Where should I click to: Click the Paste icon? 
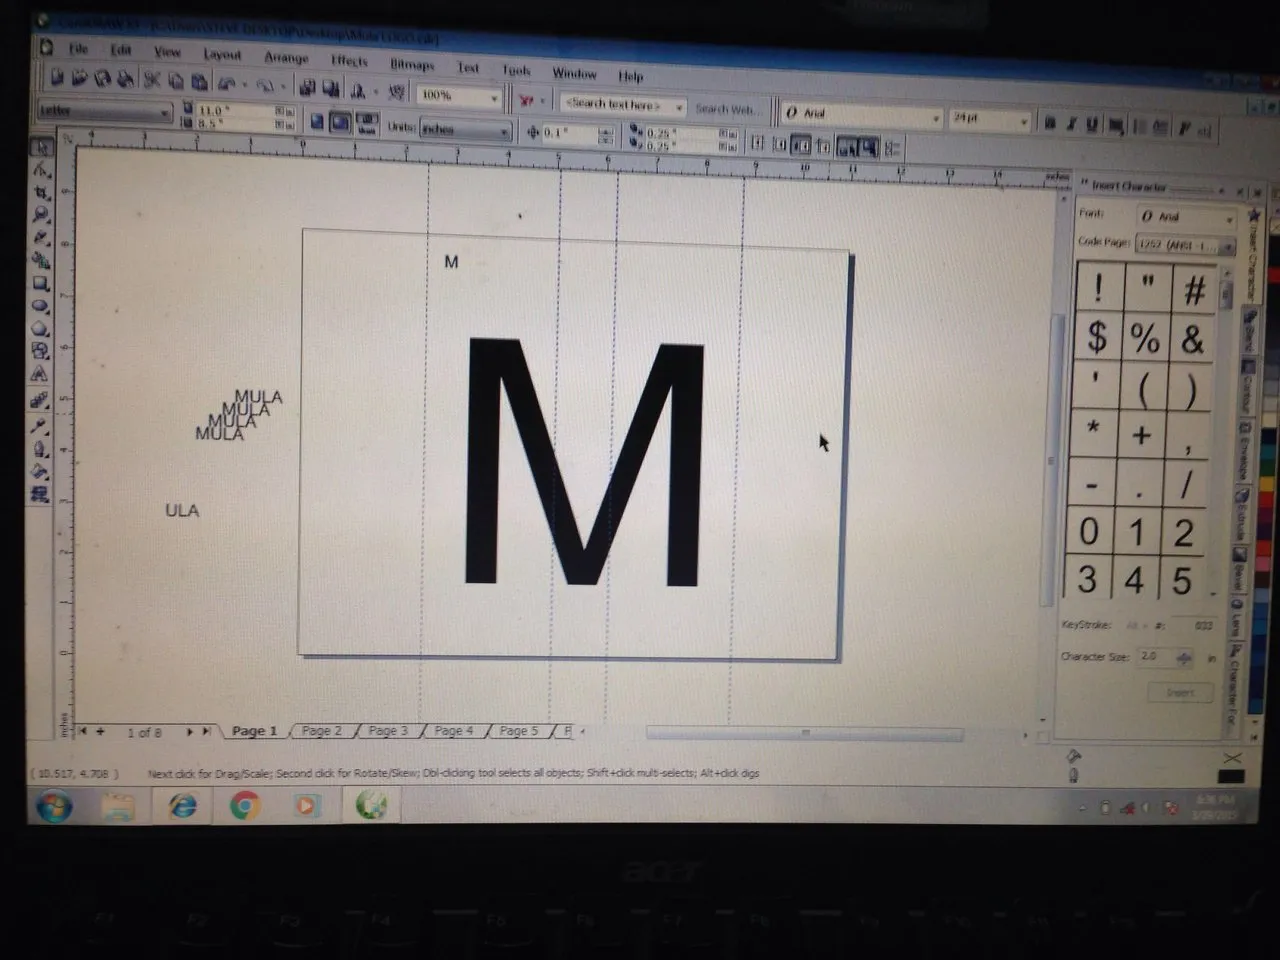[199, 82]
